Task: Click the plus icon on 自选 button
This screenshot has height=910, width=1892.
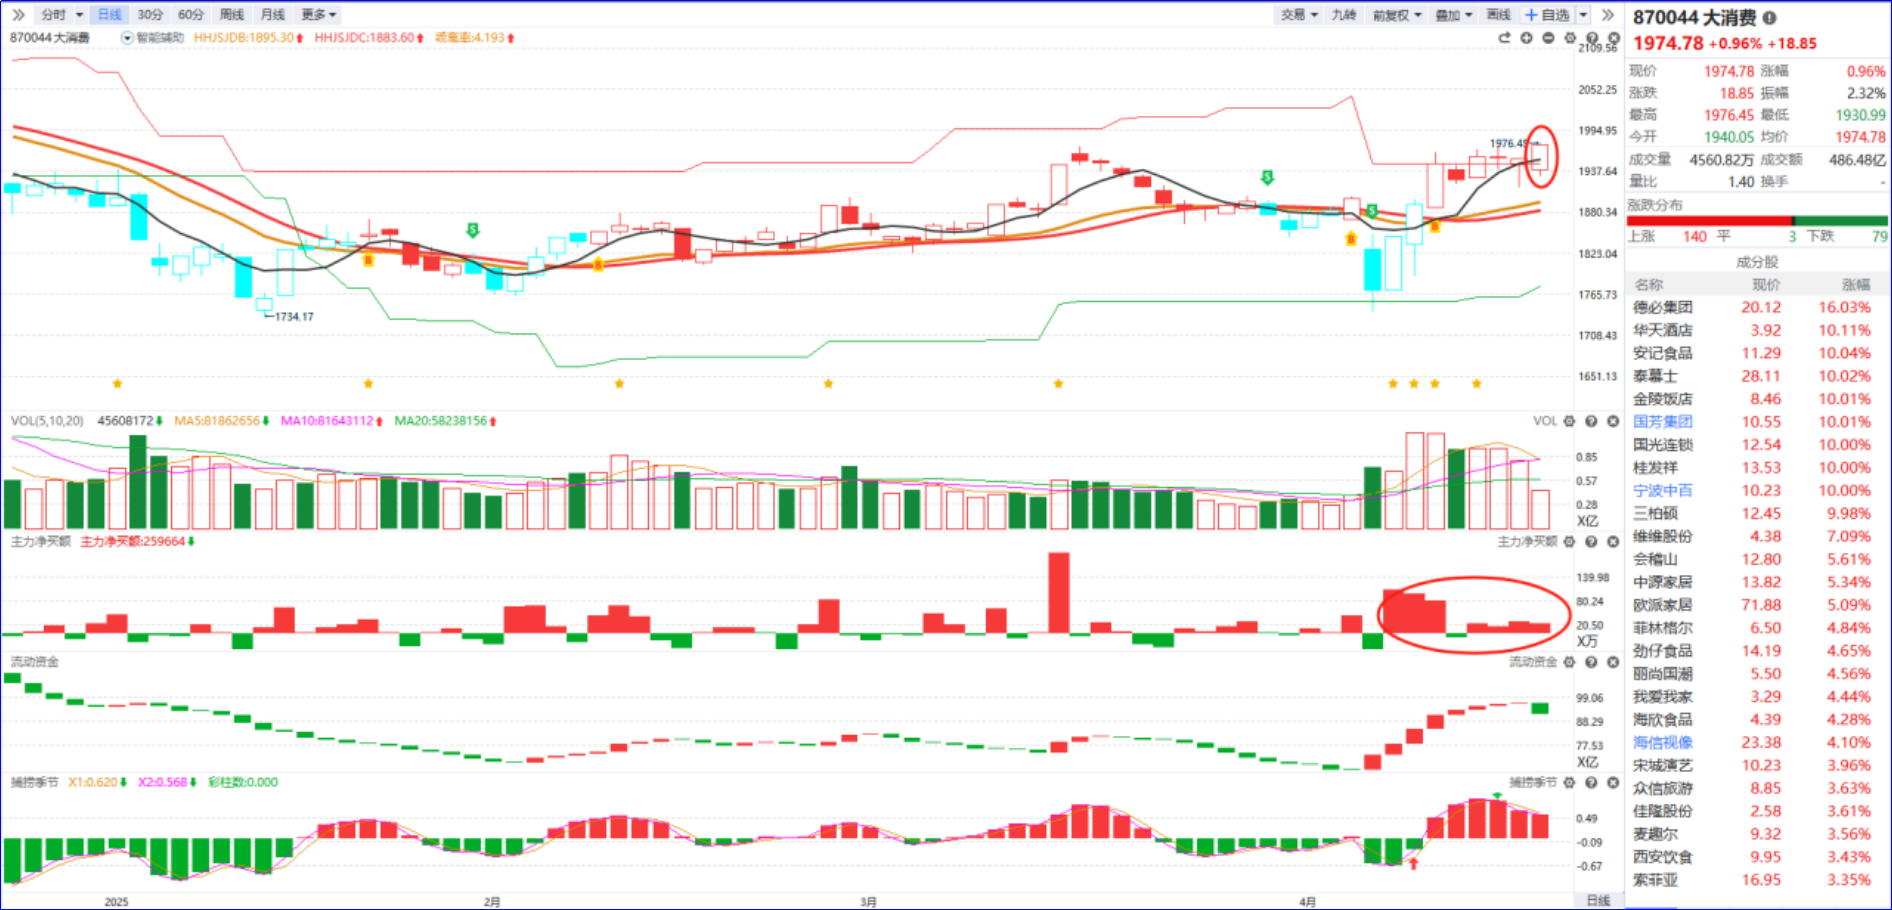Action: coord(1531,15)
